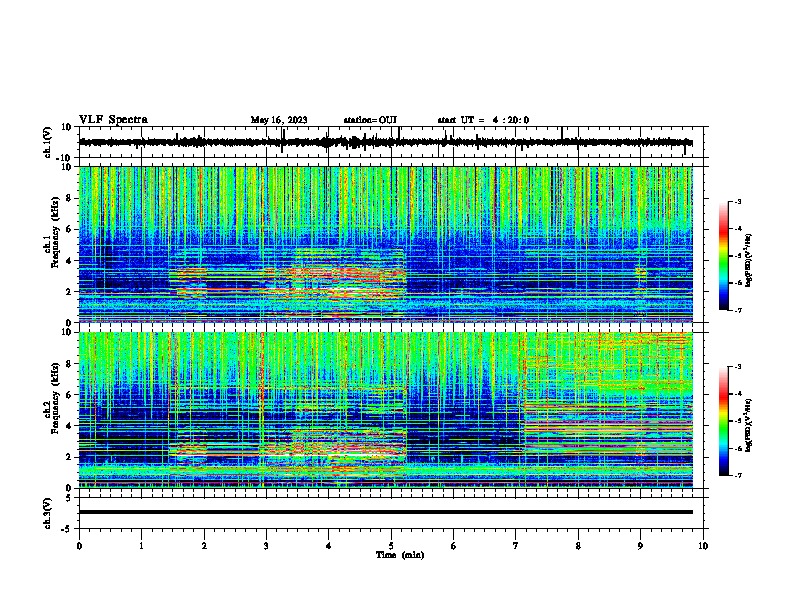Click the '2' kHz tick on ch.2 spectrogram
Viewport: 792px width, 612px height.
point(69,457)
